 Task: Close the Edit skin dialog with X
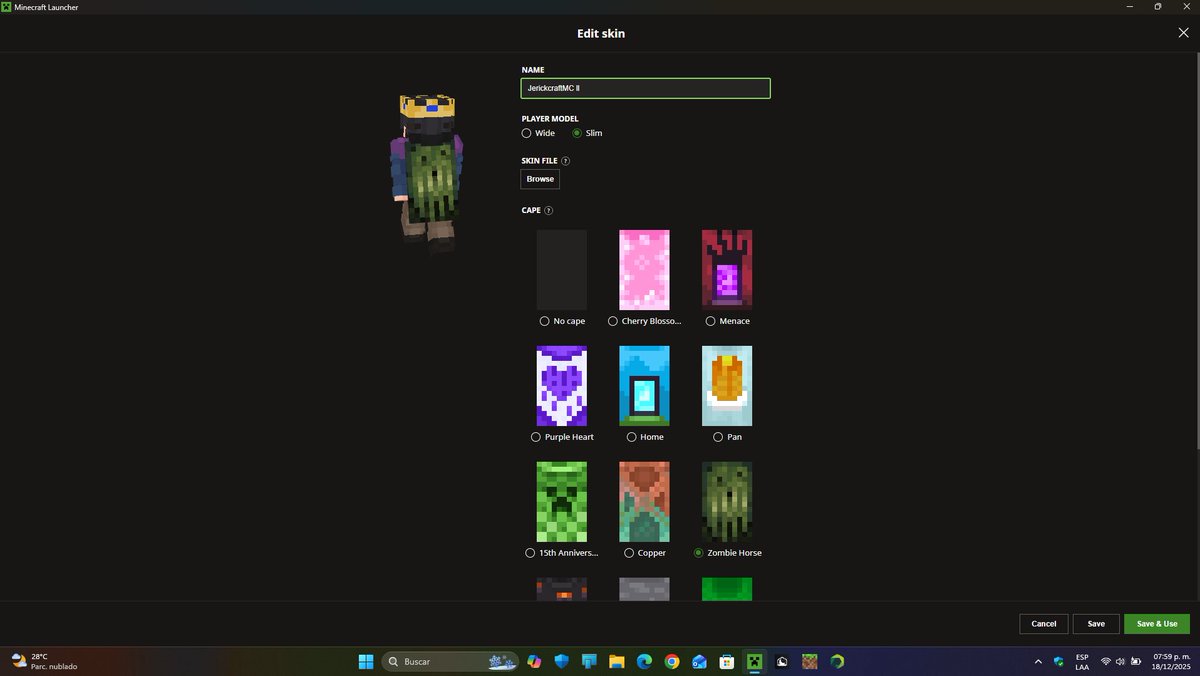coord(1184,33)
